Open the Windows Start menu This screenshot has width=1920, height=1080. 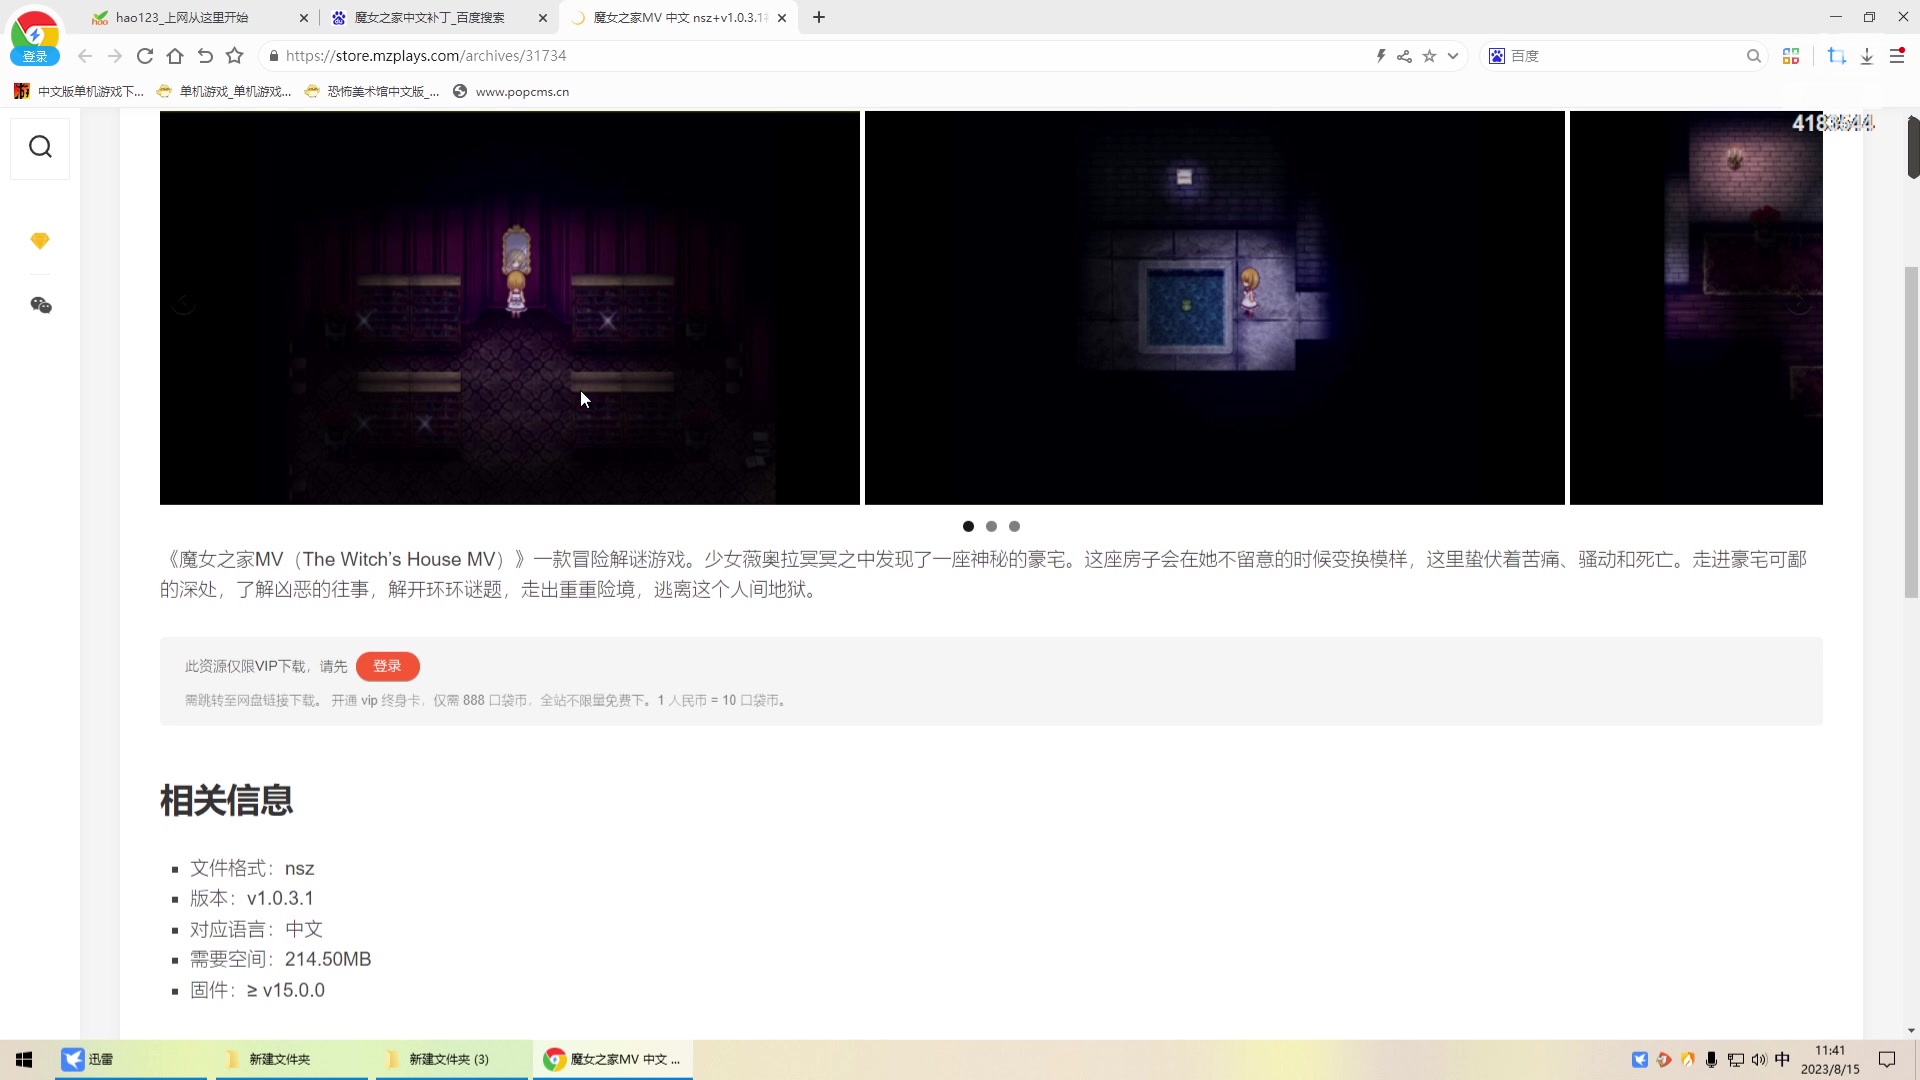(24, 1059)
